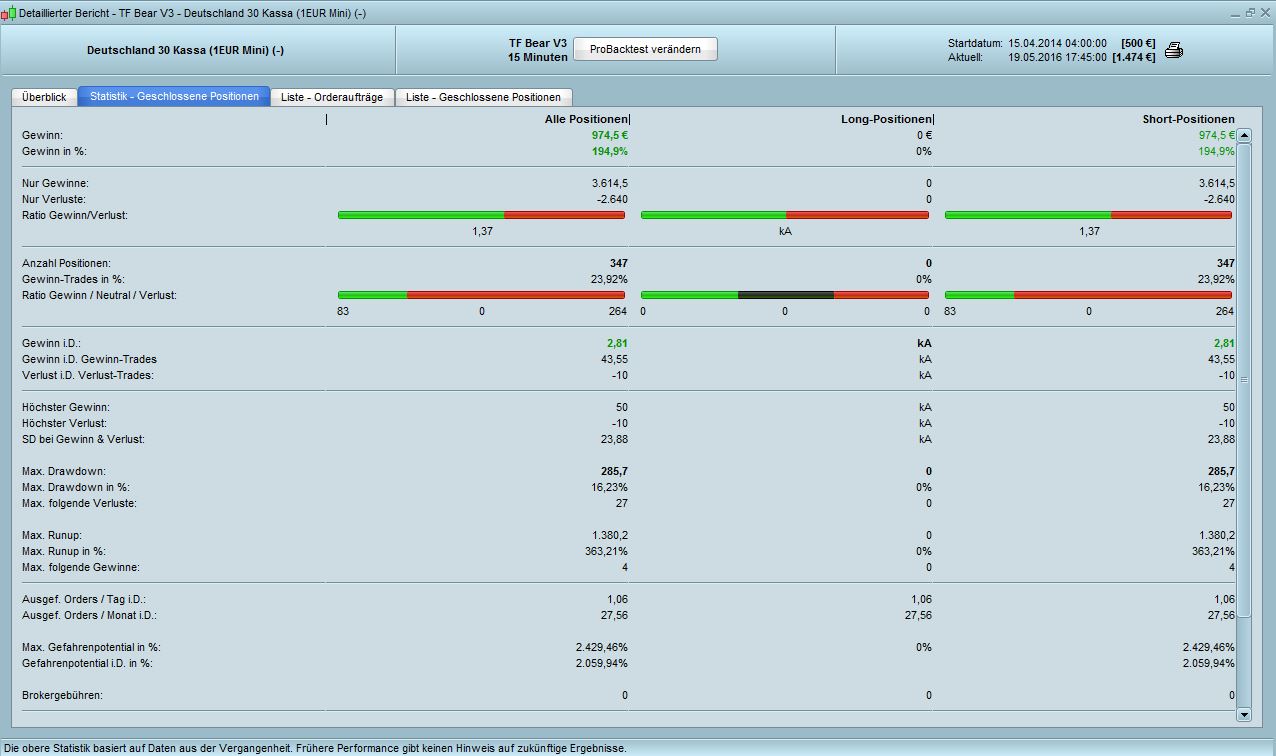Click 'Max. Drawdown:' row label
Image resolution: width=1276 pixels, height=756 pixels.
pyautogui.click(x=63, y=471)
